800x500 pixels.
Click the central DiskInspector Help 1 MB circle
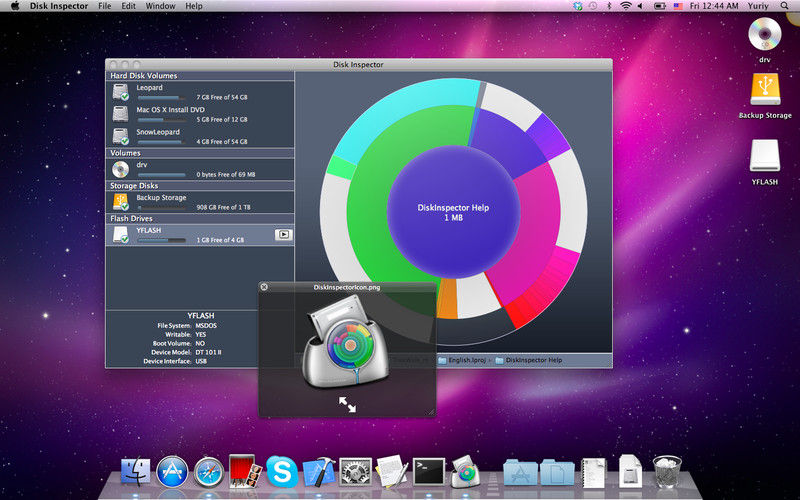click(x=453, y=212)
